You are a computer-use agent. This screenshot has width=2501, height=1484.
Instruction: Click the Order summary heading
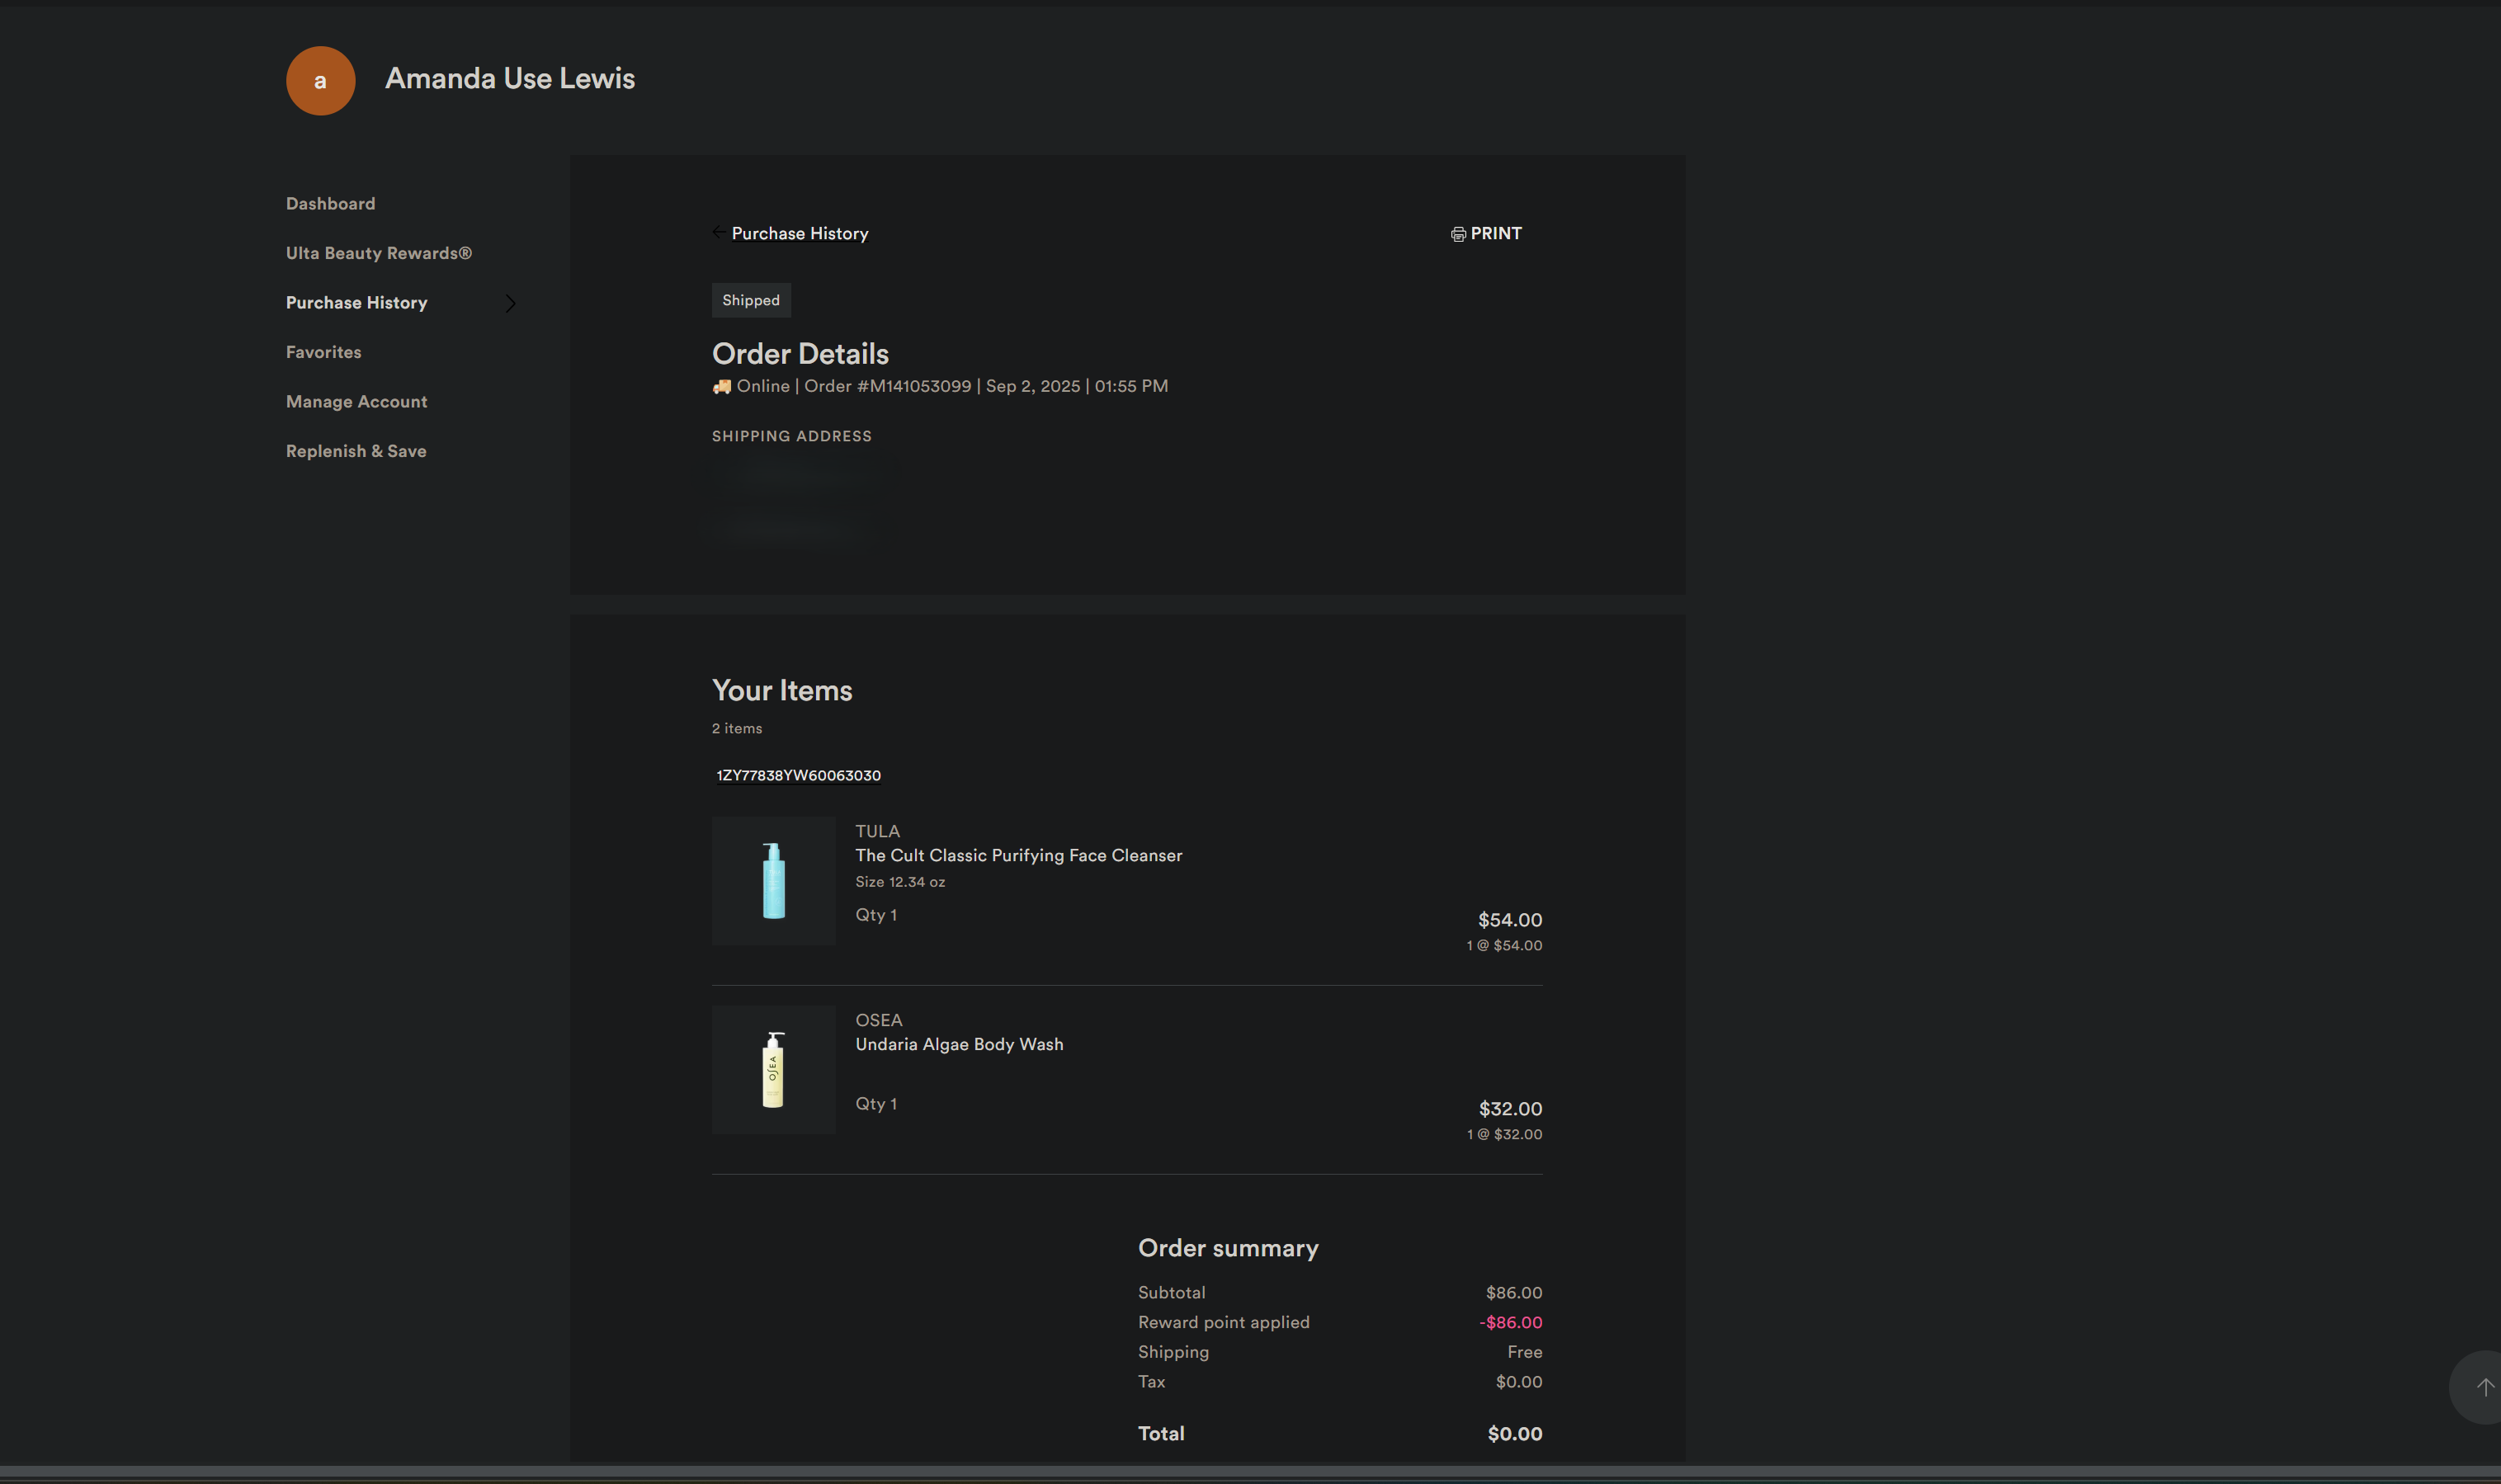click(1228, 1248)
